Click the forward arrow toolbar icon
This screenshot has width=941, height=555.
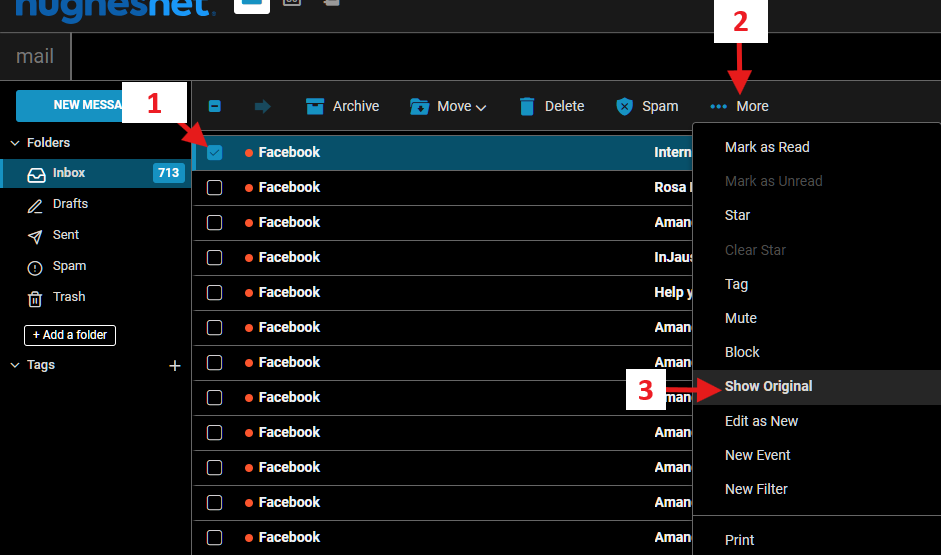click(262, 106)
